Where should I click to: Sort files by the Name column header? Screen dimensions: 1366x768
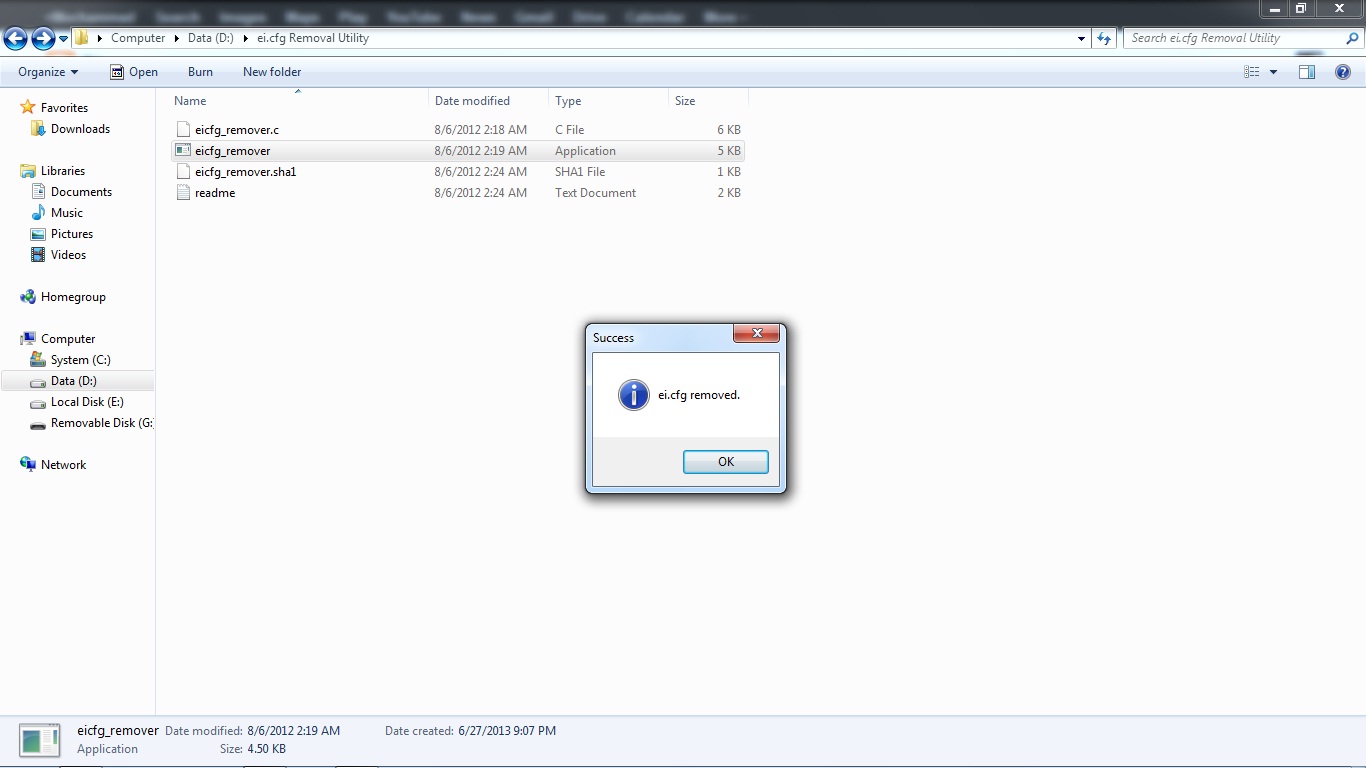click(x=189, y=100)
